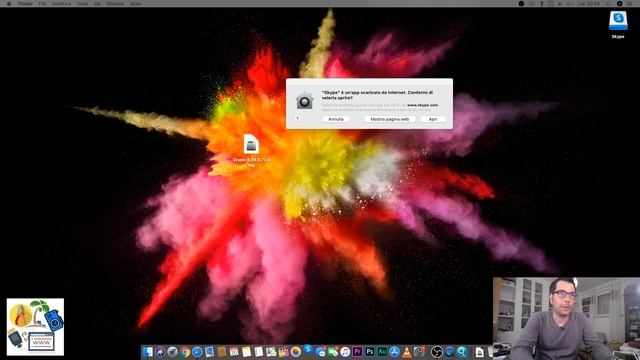Open the yellow Notes icon in the Dock
Image resolution: width=640 pixels, height=360 pixels.
coord(246,352)
